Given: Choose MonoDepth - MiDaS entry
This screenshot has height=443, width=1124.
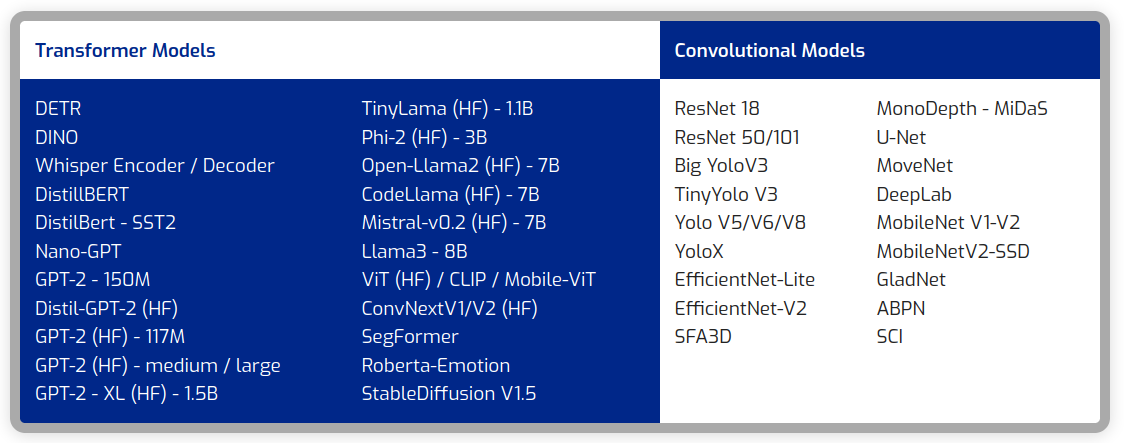Looking at the screenshot, I should [x=962, y=109].
